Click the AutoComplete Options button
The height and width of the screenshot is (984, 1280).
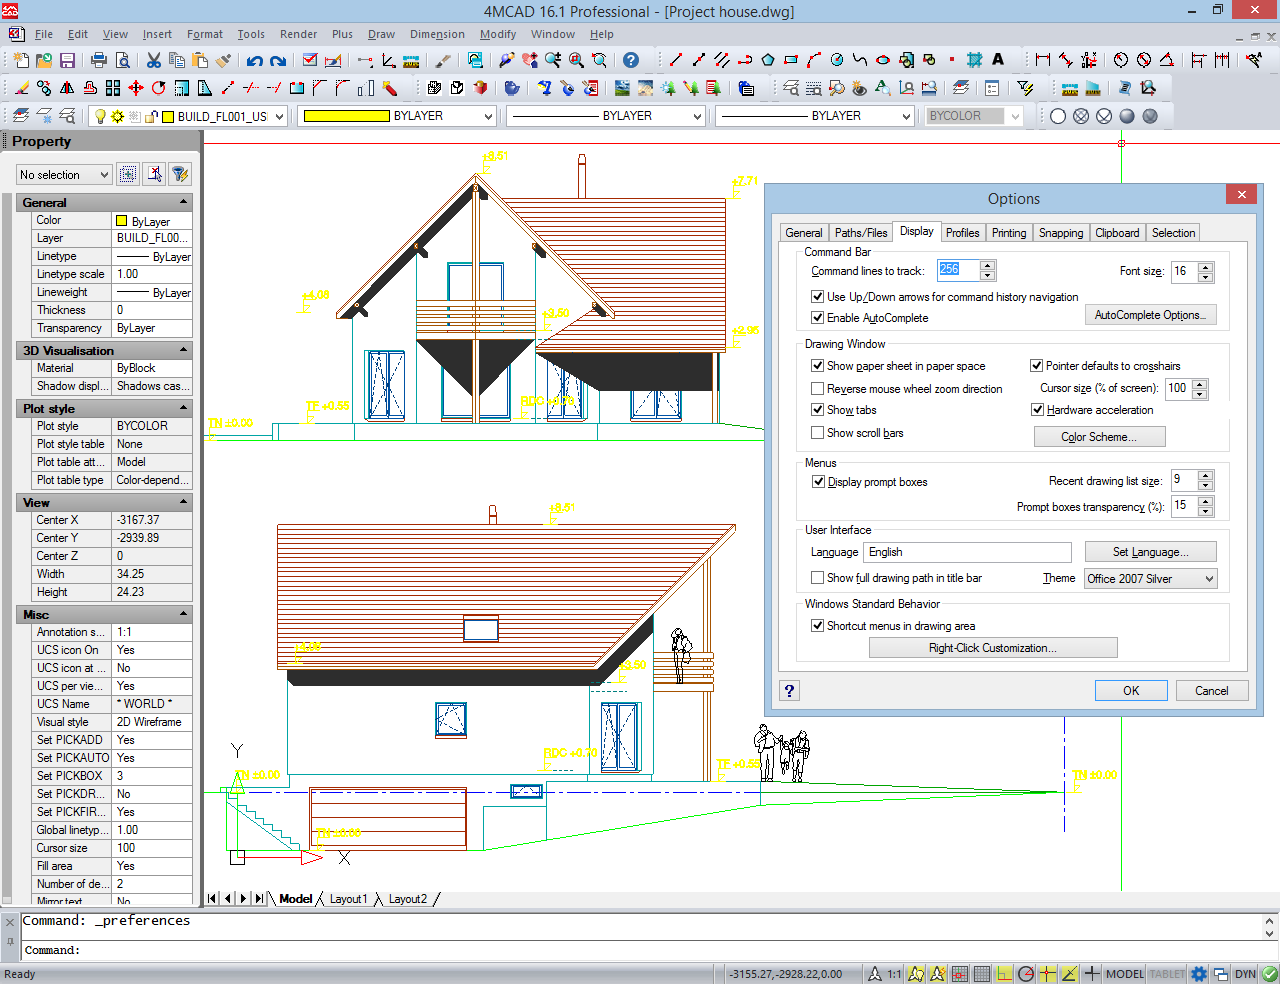point(1150,315)
